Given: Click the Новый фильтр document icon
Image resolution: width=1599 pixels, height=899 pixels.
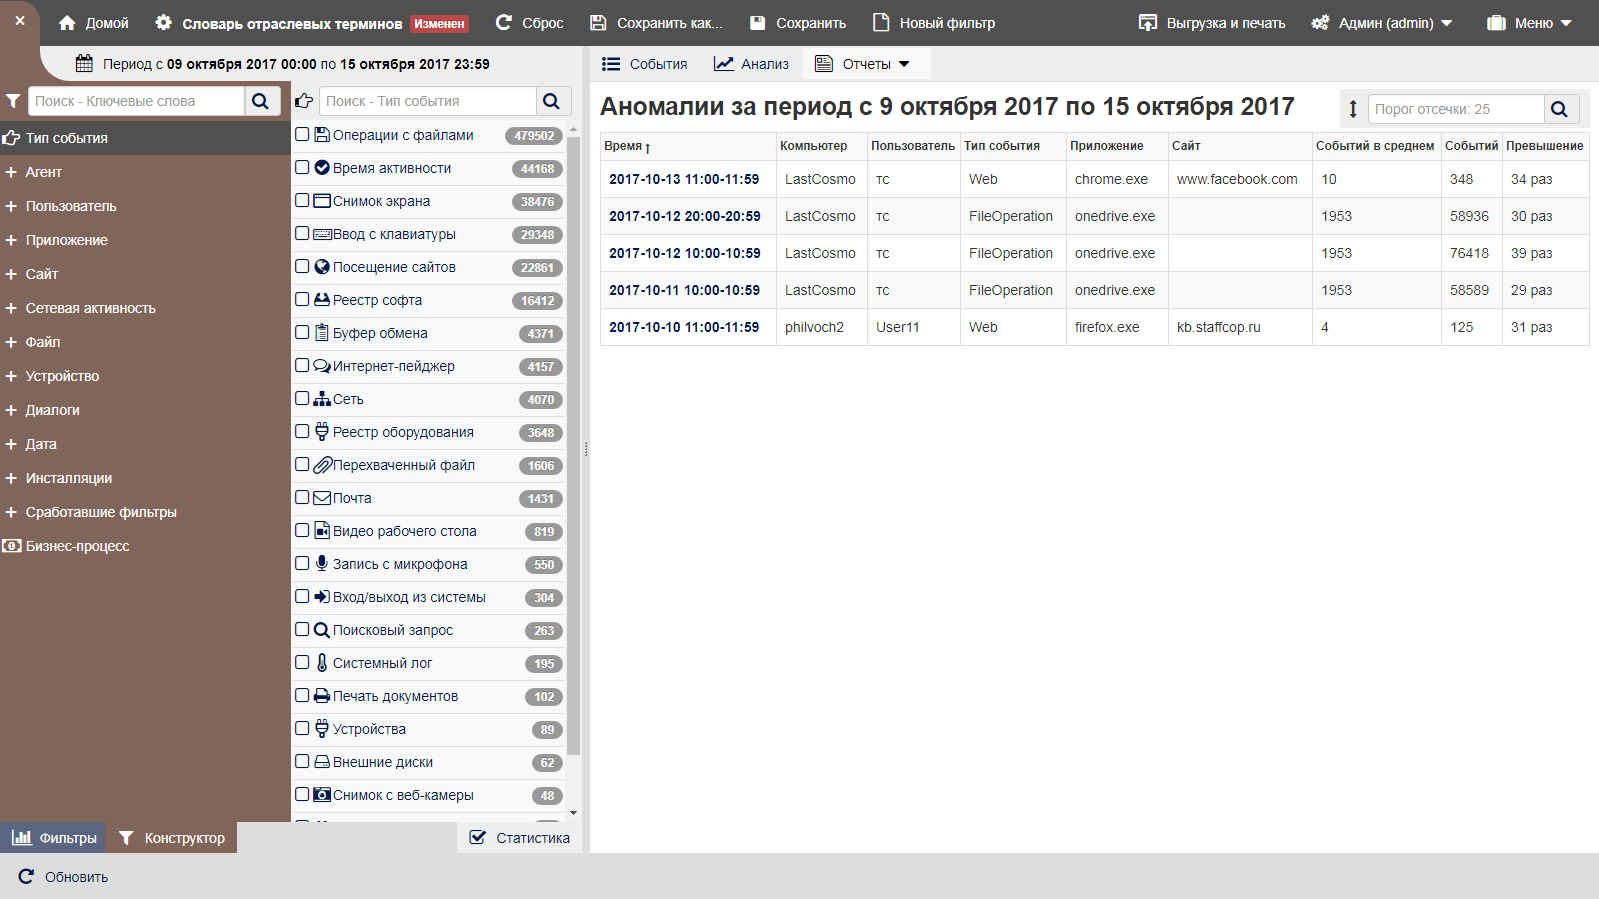Looking at the screenshot, I should click(x=881, y=22).
